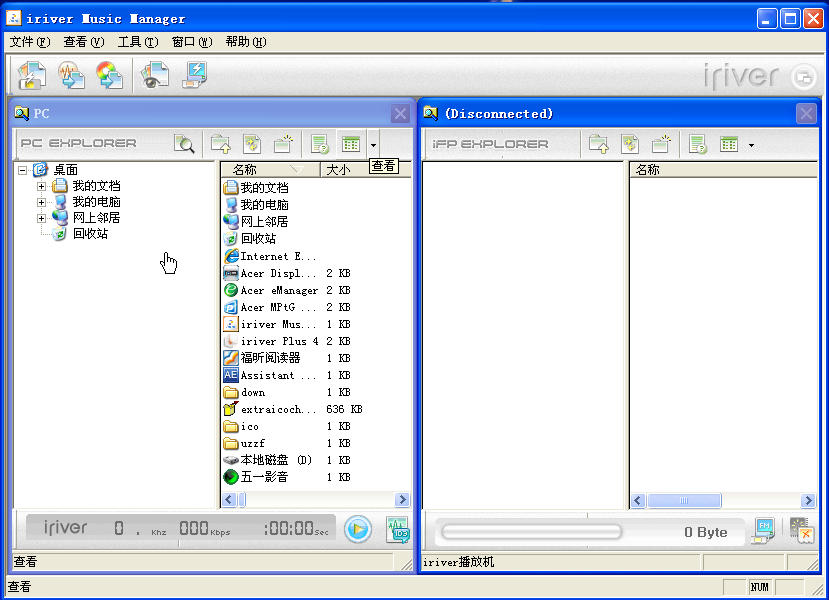
Task: Click the CD disc icon in main toolbar
Action: (109, 75)
